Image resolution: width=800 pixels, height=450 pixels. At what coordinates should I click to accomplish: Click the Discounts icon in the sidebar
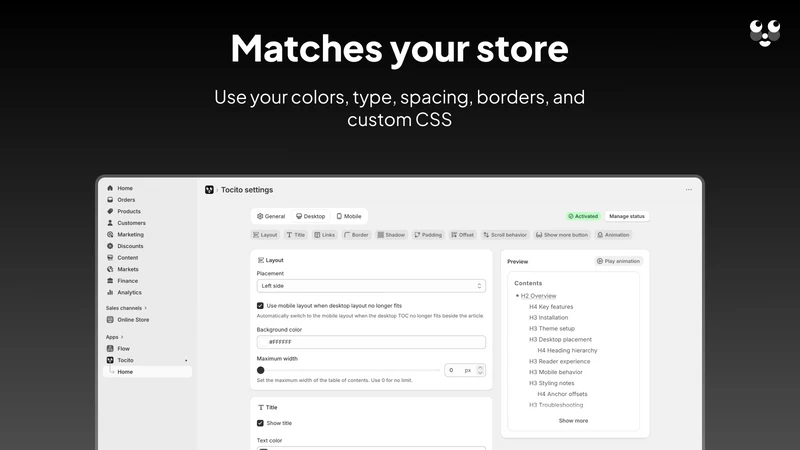[110, 246]
